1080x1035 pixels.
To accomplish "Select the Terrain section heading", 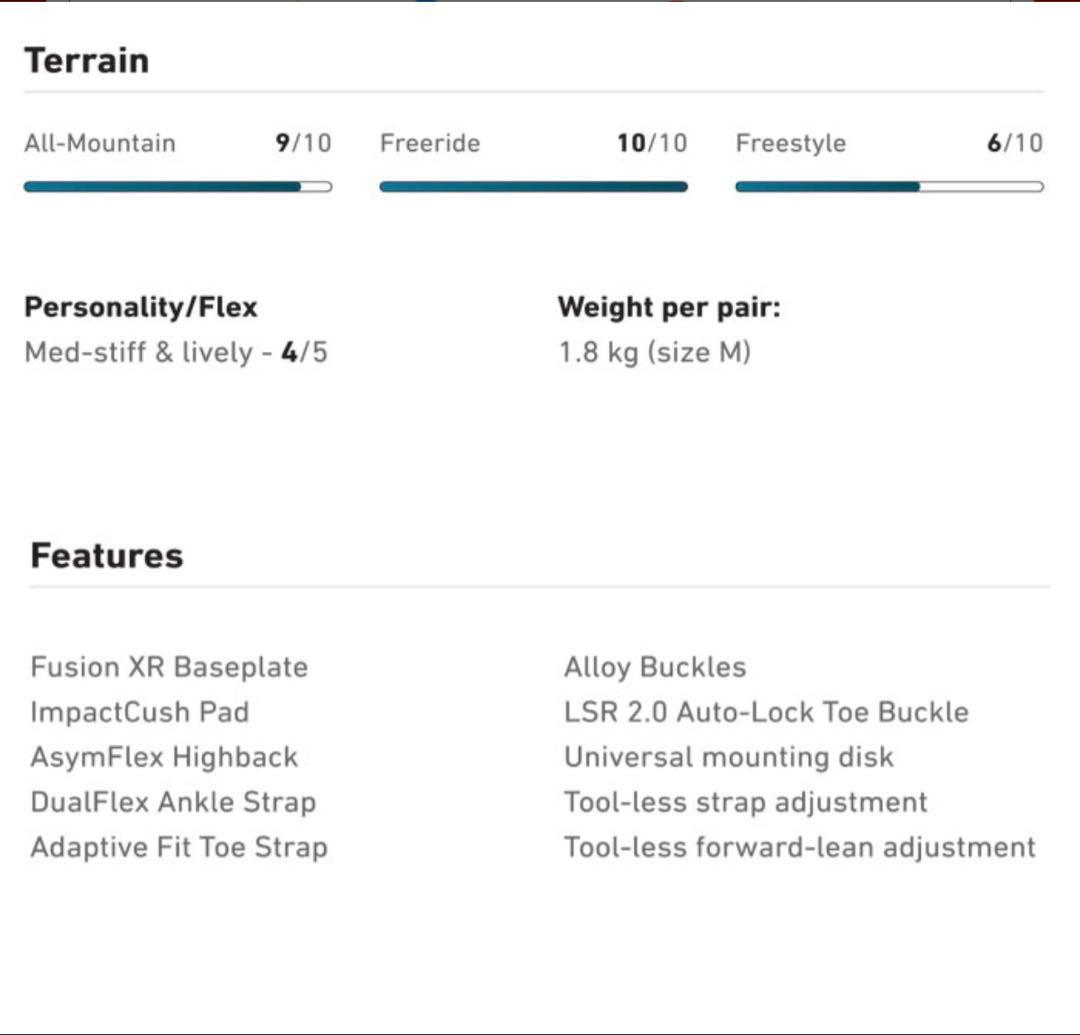I will (87, 60).
